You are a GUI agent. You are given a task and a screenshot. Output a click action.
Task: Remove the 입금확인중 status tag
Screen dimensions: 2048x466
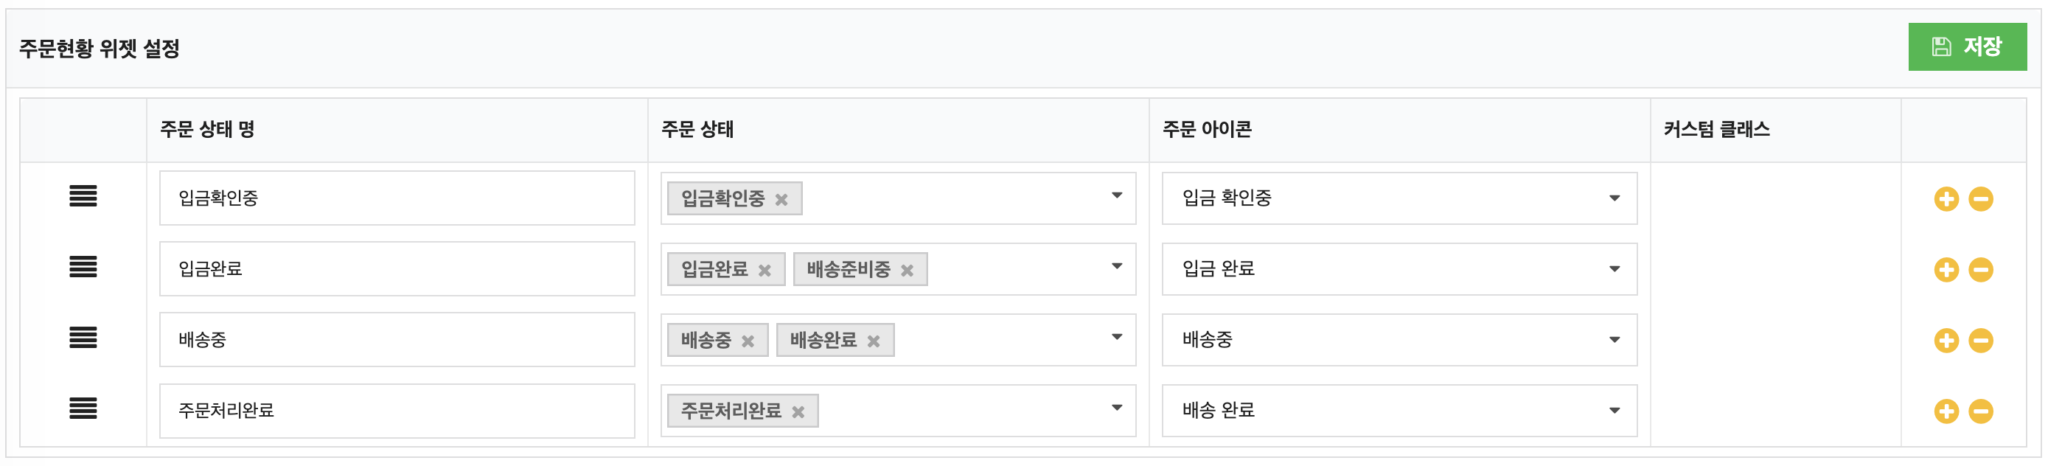point(781,200)
